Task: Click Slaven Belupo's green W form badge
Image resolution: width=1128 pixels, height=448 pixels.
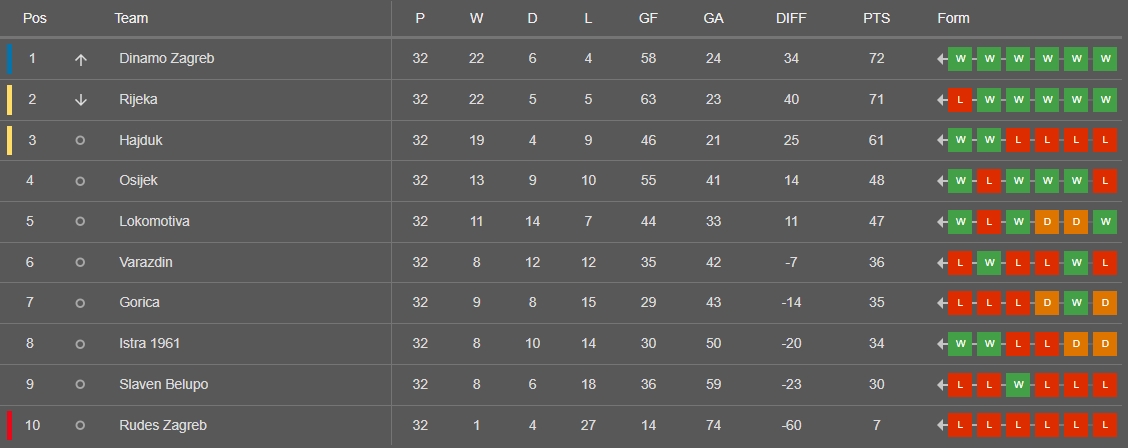Action: [x=1018, y=385]
